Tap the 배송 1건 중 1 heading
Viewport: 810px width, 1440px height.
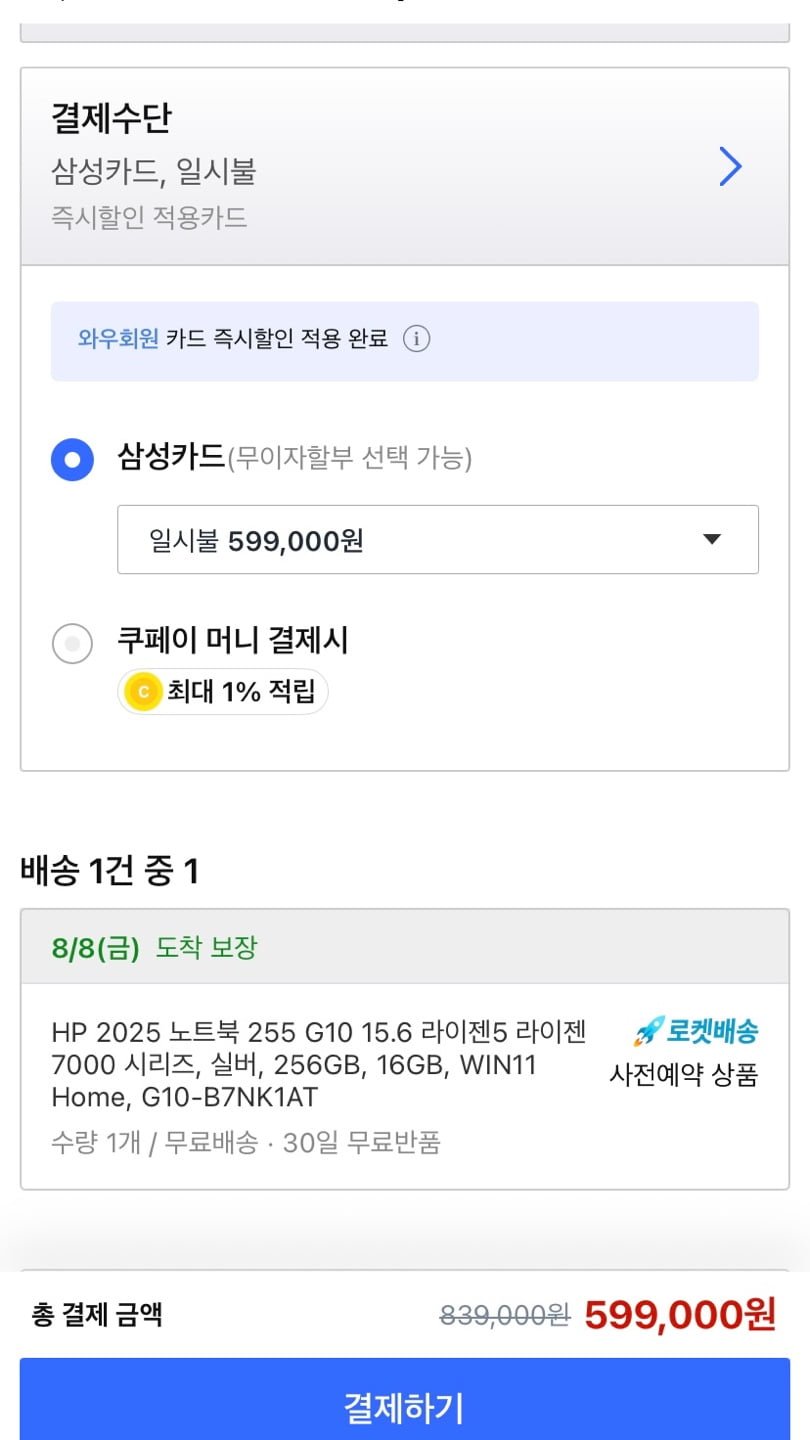pyautogui.click(x=109, y=871)
